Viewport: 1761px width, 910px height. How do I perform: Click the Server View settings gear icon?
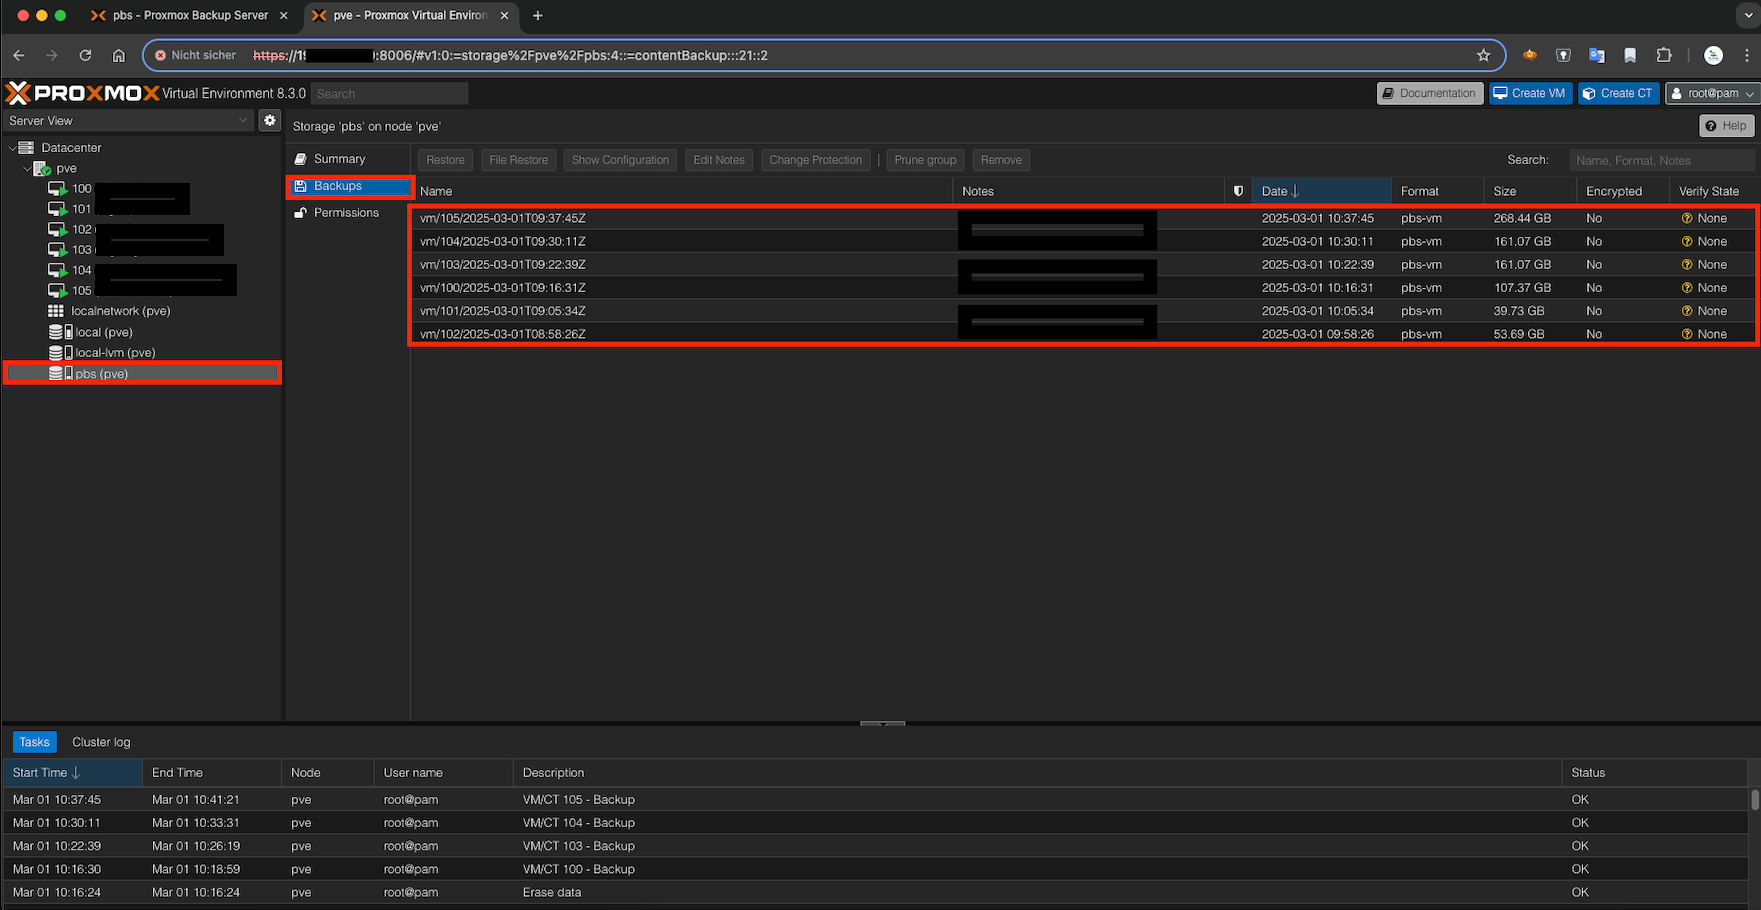pyautogui.click(x=269, y=120)
